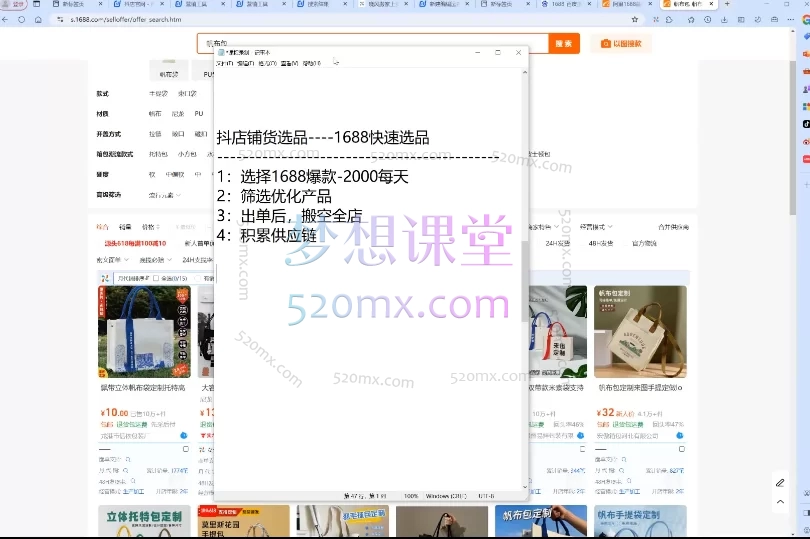
Task: Select 托特包 bag style filter
Action: click(x=158, y=154)
